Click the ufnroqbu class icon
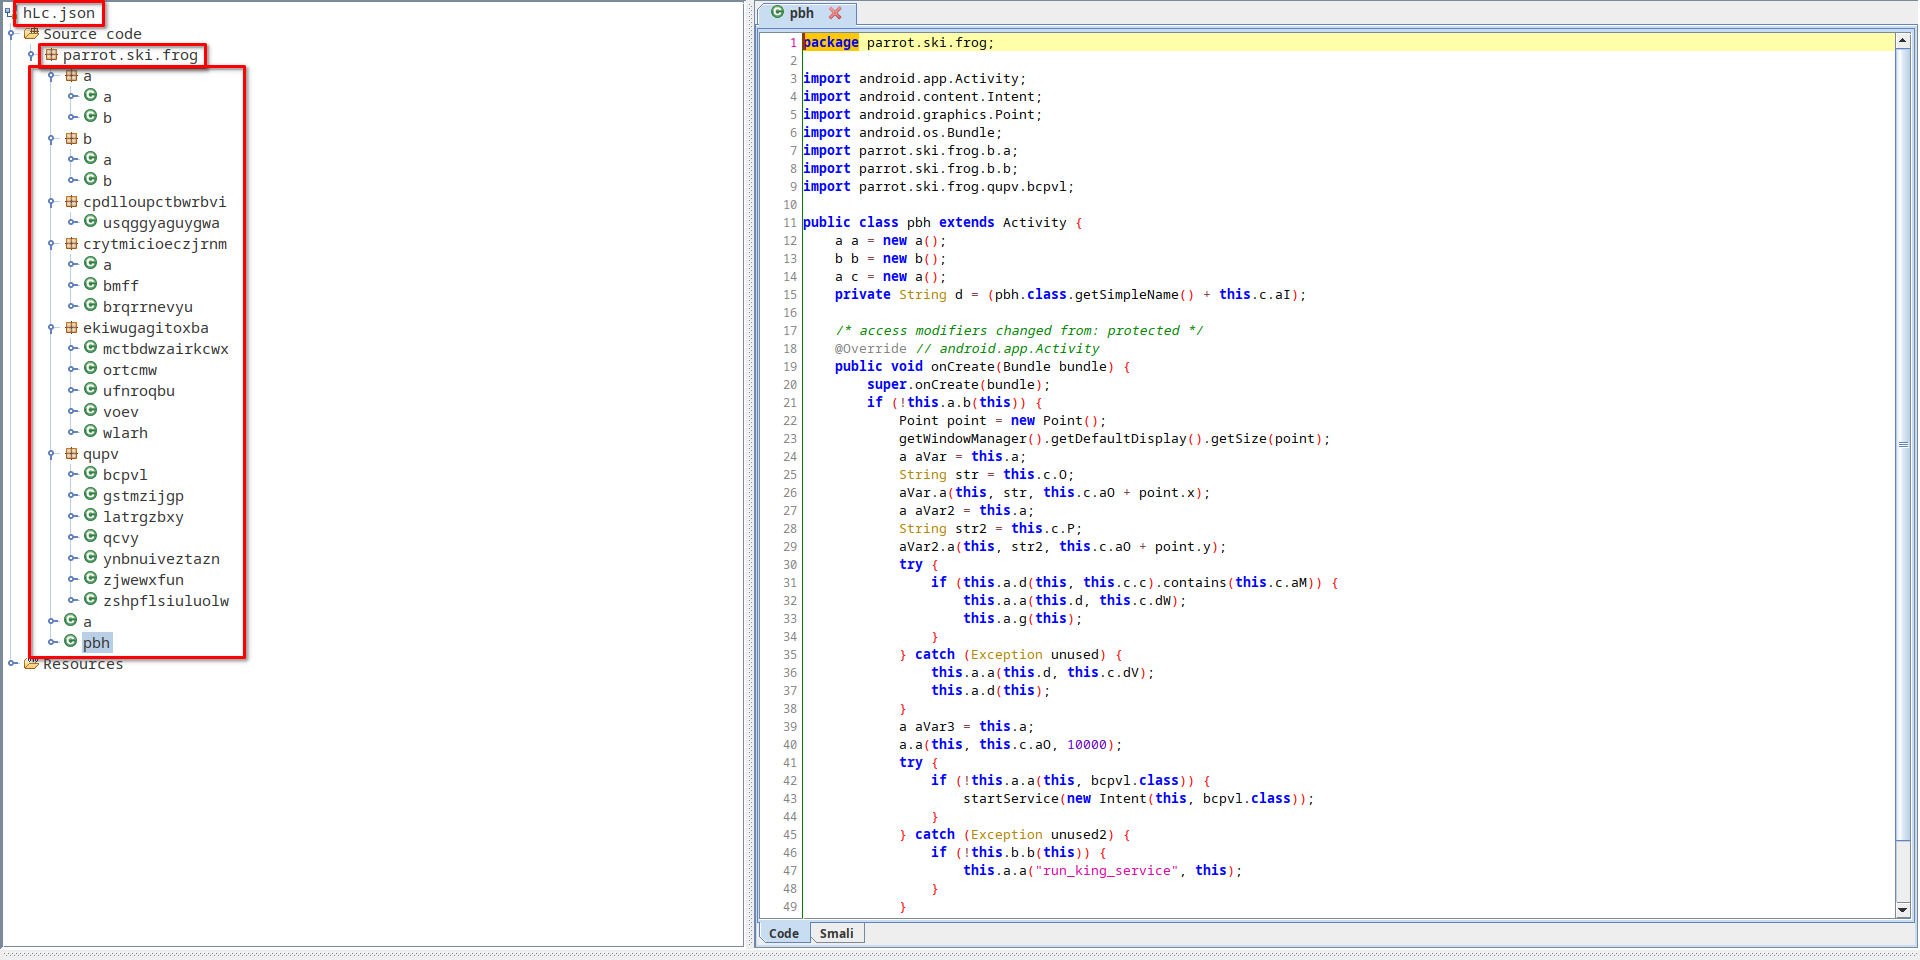This screenshot has width=1920, height=960. point(90,389)
